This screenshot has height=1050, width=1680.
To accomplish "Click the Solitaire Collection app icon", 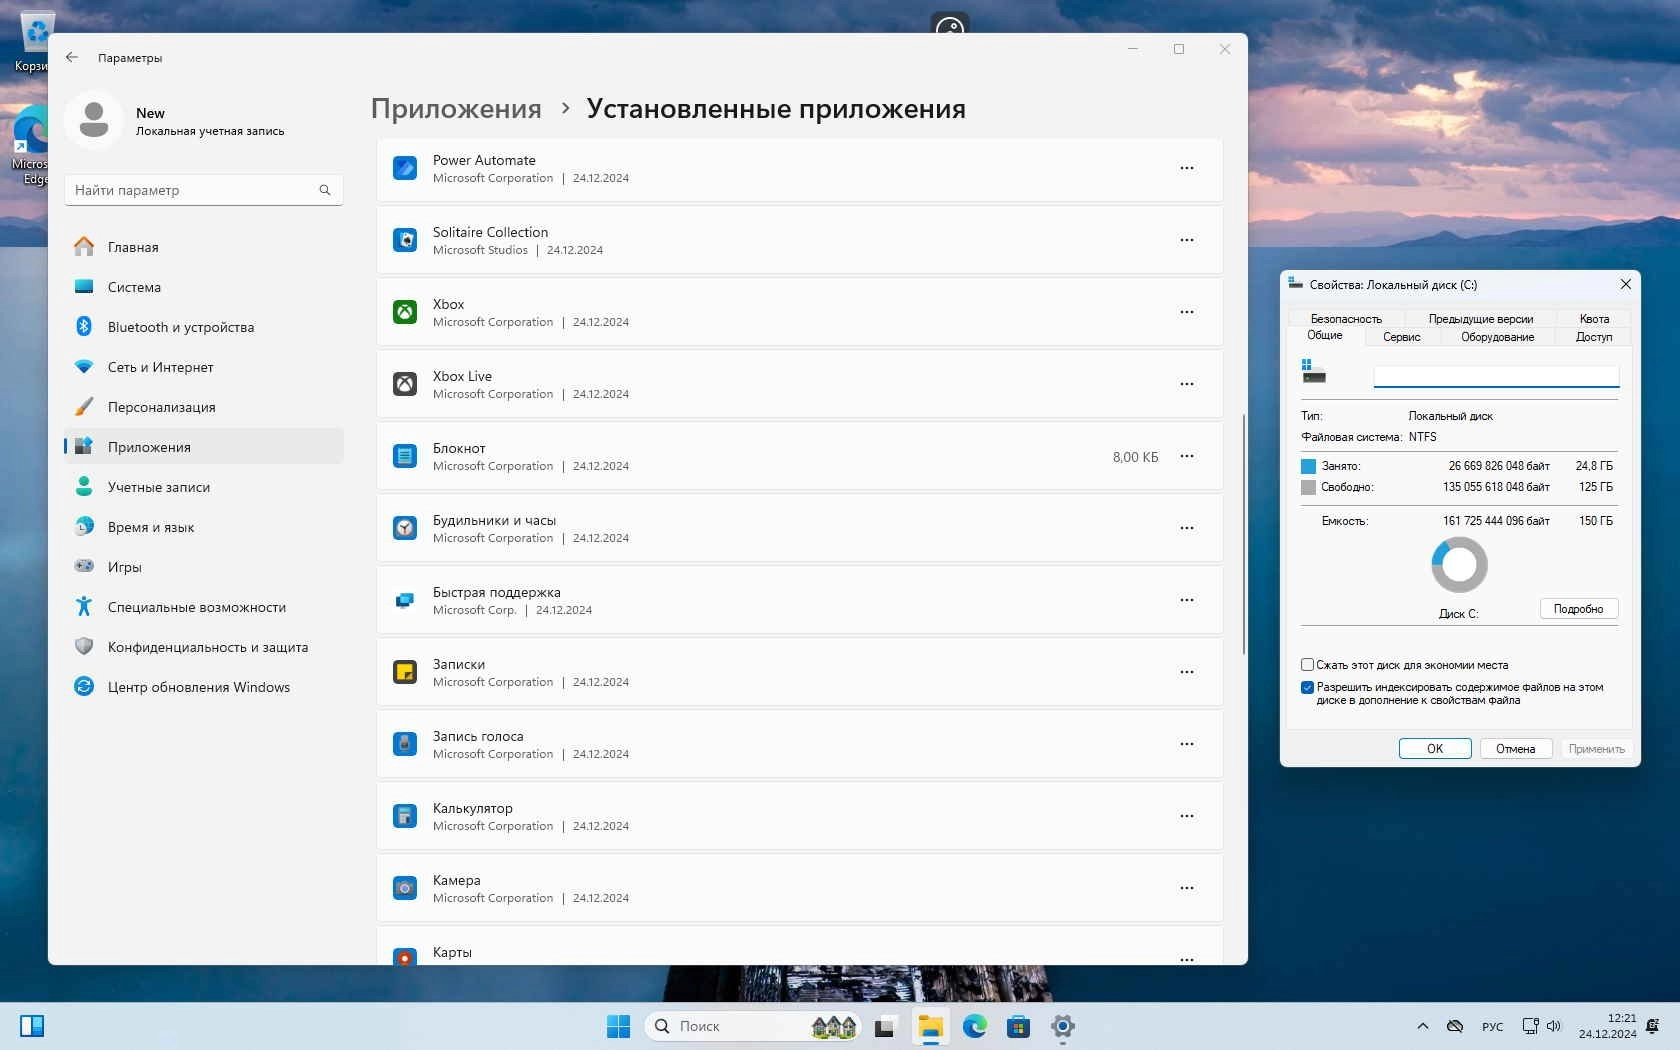I will (405, 240).
